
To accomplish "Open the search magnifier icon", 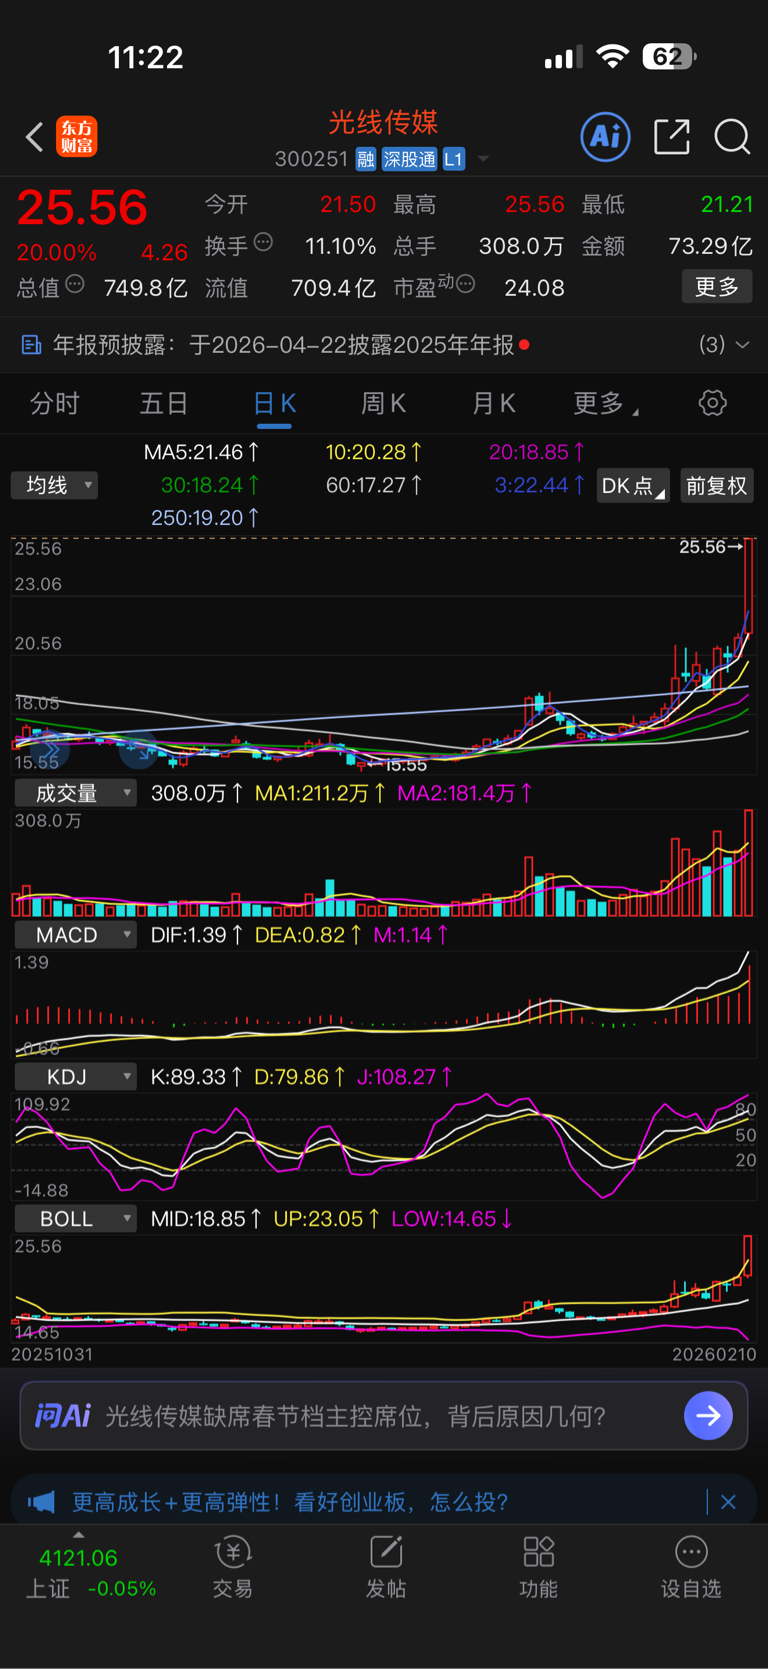I will click(732, 137).
